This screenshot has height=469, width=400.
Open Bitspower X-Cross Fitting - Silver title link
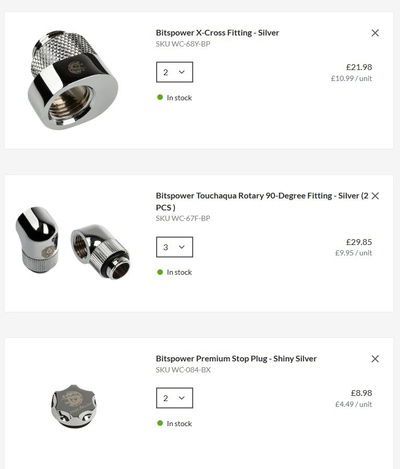click(217, 33)
